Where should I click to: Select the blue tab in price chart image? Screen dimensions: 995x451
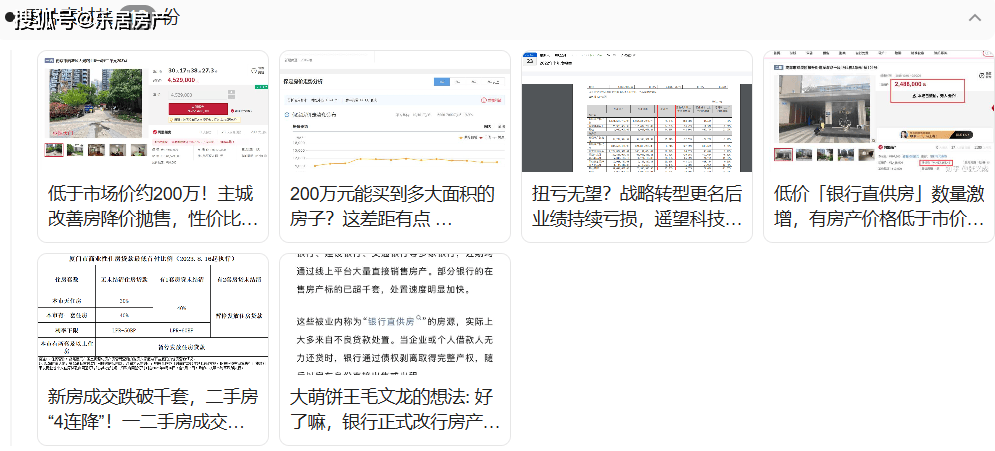[441, 81]
